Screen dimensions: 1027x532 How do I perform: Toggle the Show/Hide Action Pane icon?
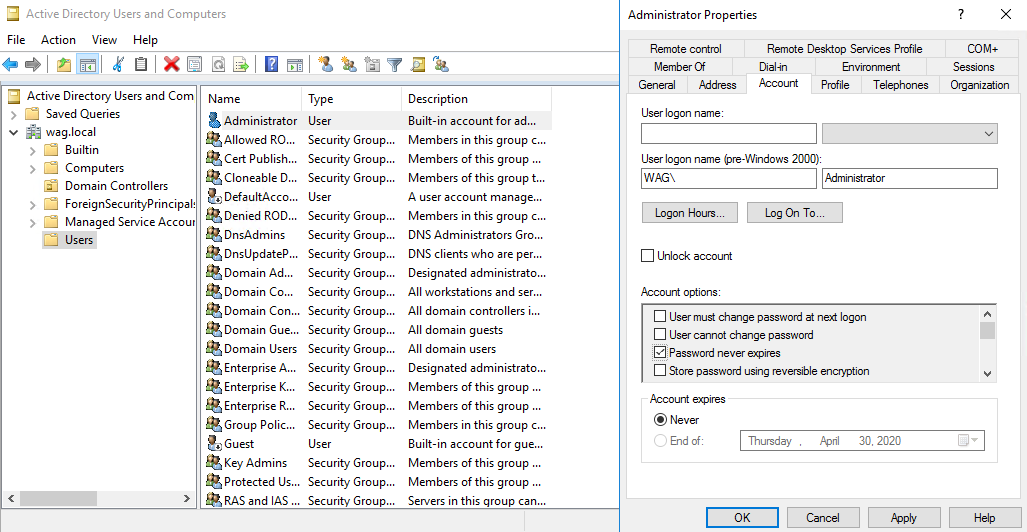295,64
